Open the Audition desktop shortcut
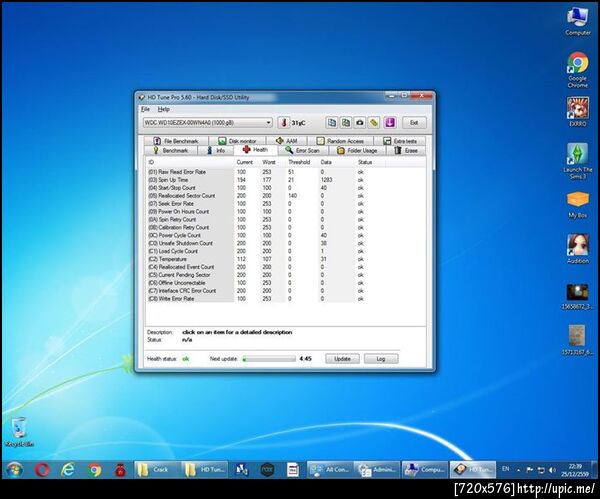The width and height of the screenshot is (600, 499). [x=577, y=249]
